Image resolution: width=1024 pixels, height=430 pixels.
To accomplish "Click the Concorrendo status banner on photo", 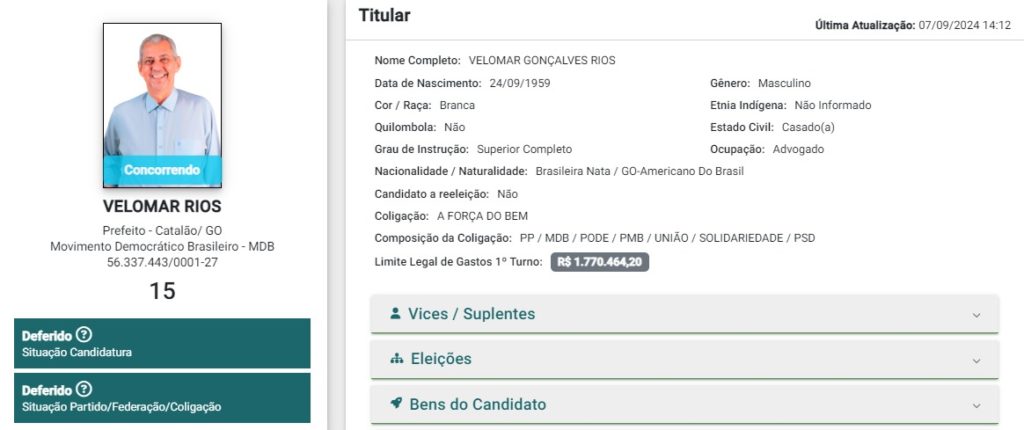I will pos(162,170).
